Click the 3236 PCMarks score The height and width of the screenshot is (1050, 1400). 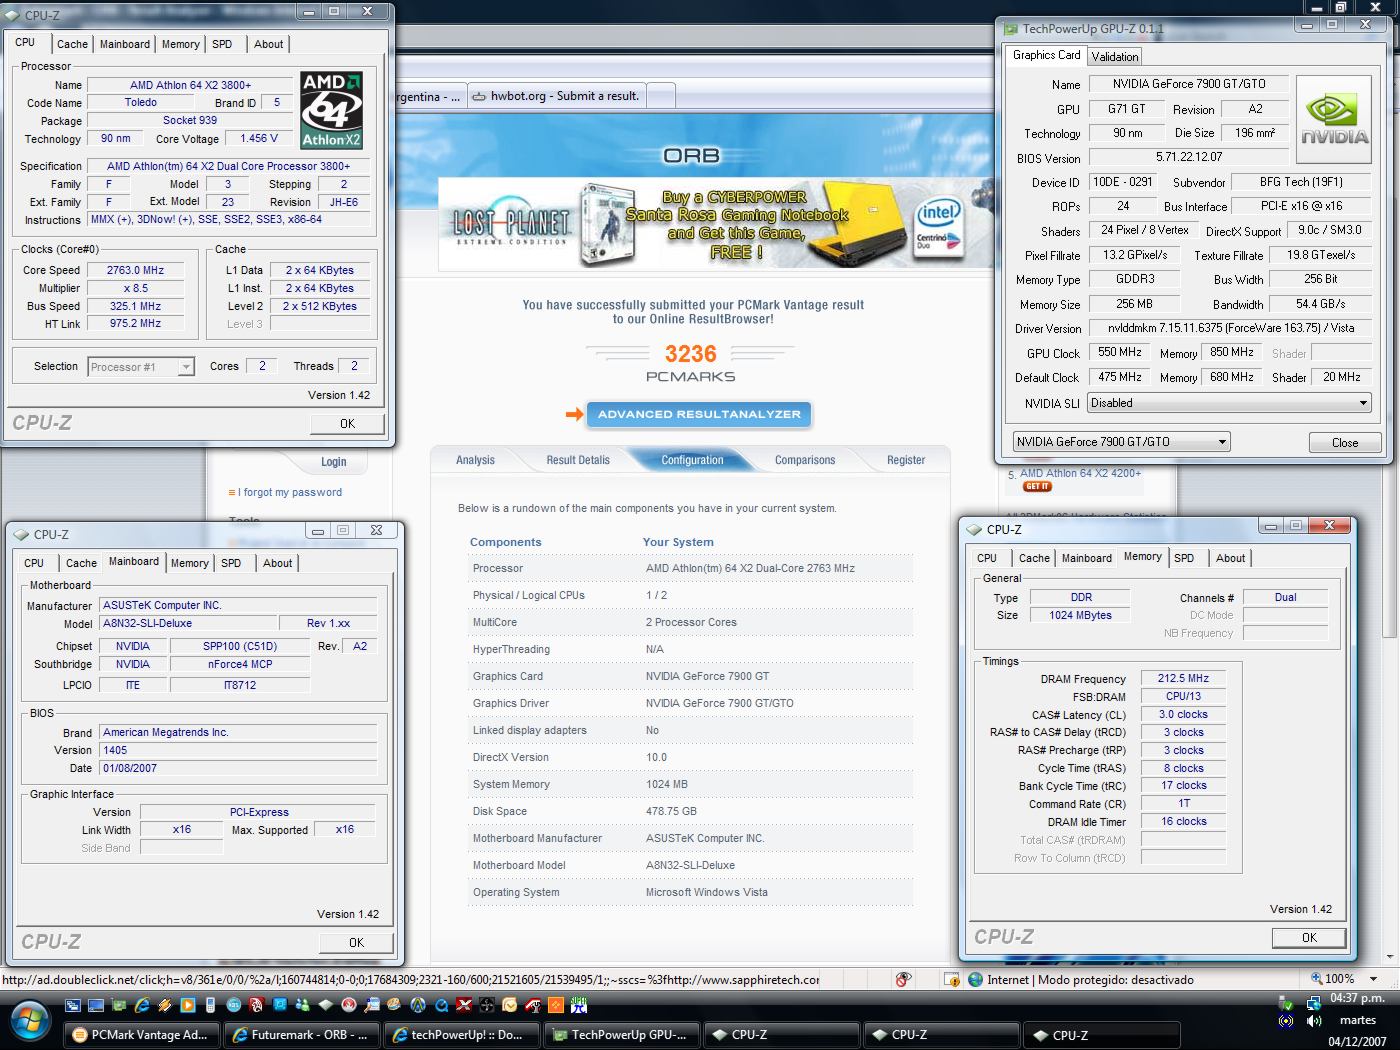[690, 354]
